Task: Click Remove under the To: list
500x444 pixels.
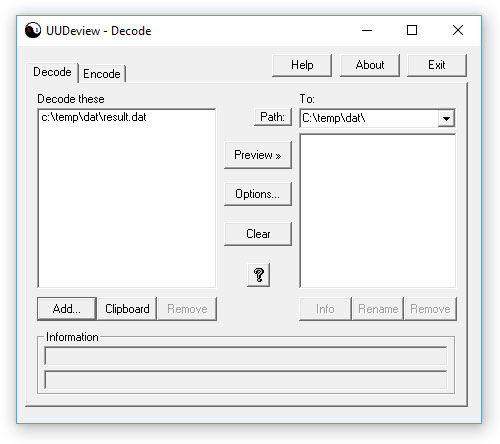Action: [430, 309]
